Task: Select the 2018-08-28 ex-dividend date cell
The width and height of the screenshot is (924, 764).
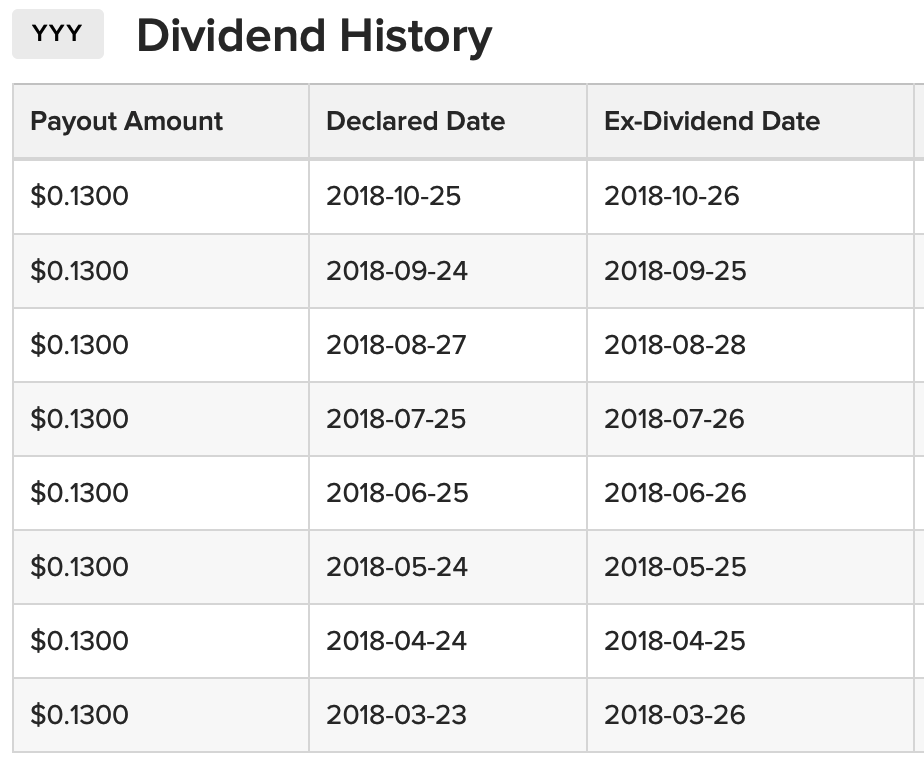Action: [x=675, y=345]
